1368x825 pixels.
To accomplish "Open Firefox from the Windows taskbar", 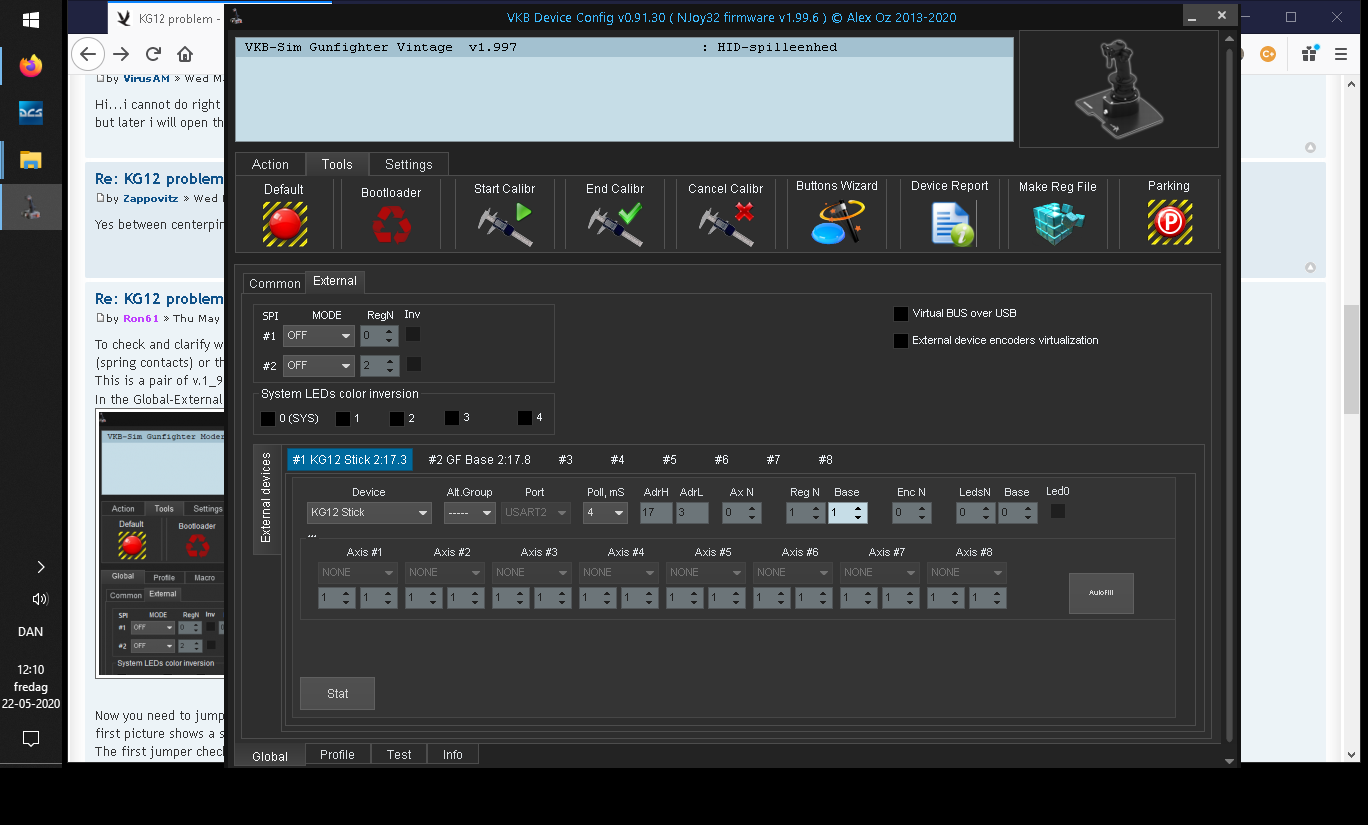I will [31, 67].
